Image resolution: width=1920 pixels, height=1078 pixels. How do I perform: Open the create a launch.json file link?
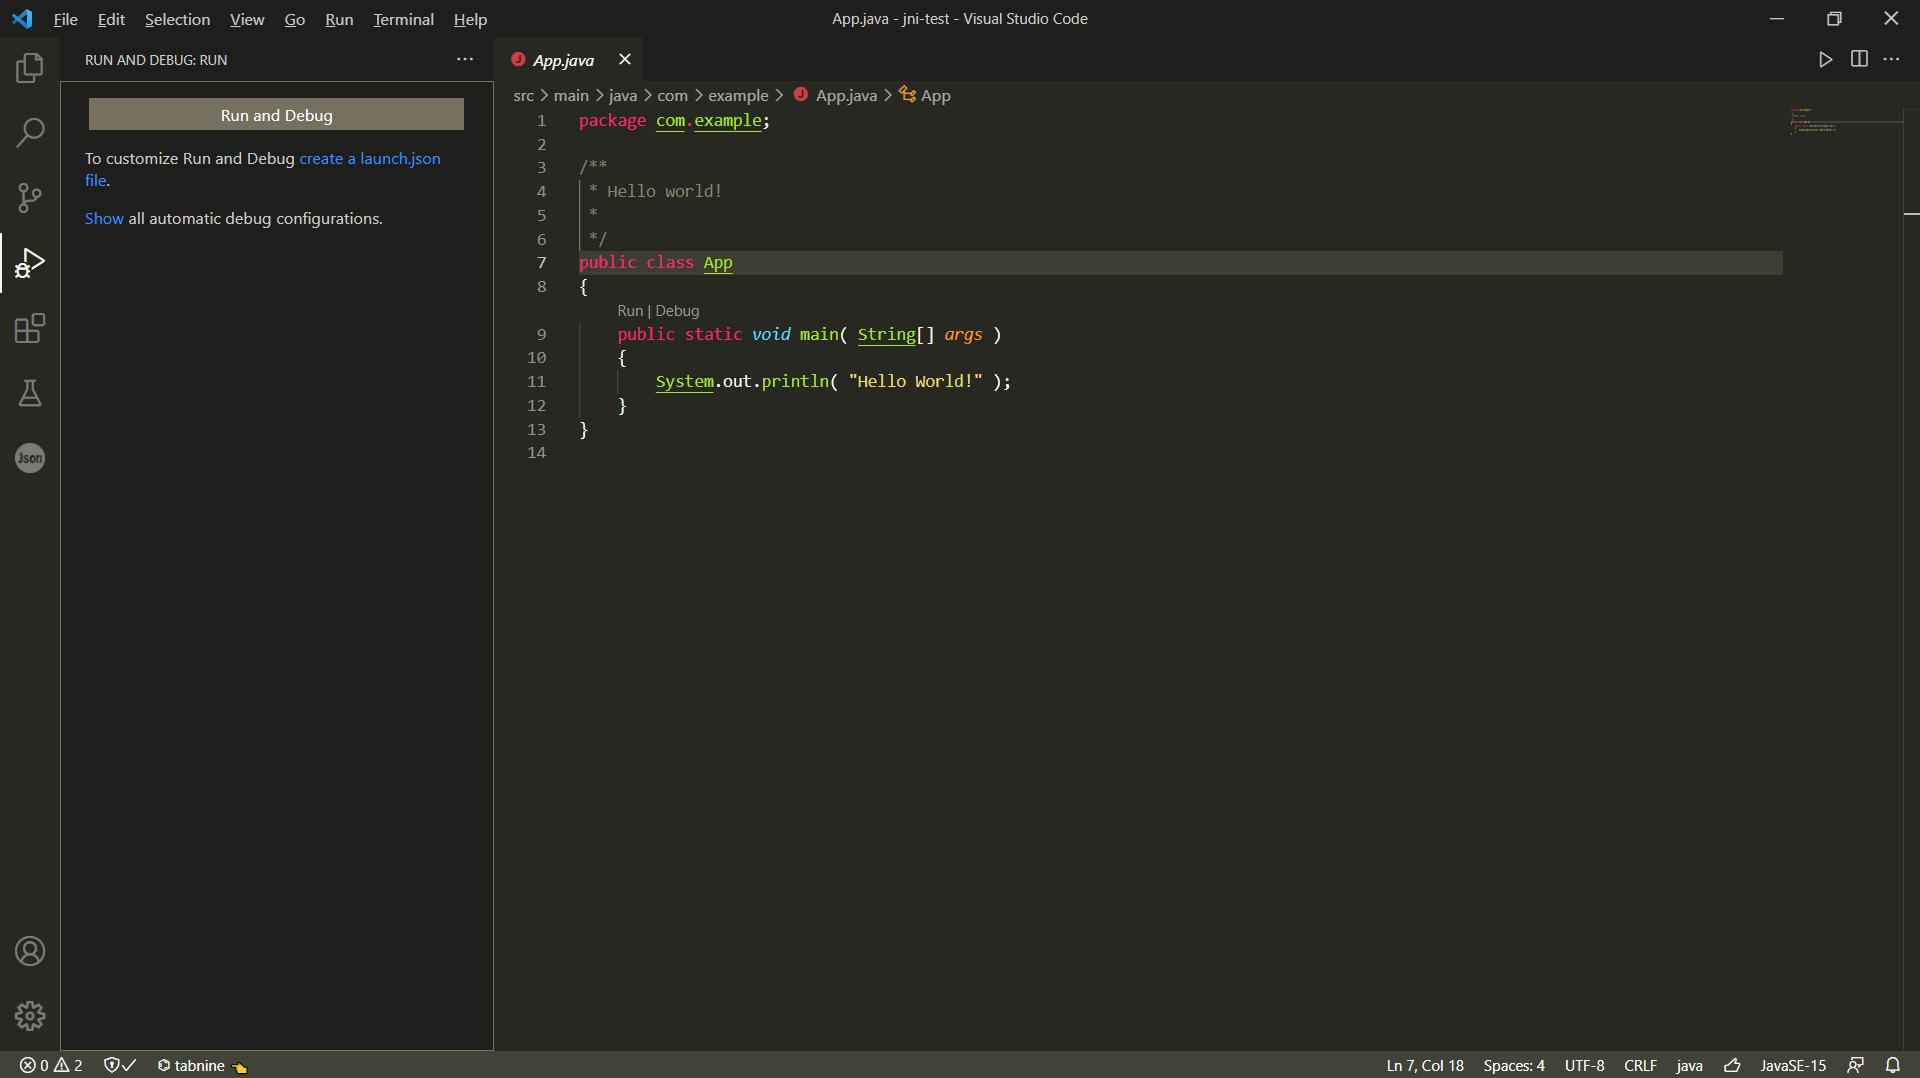coord(263,169)
